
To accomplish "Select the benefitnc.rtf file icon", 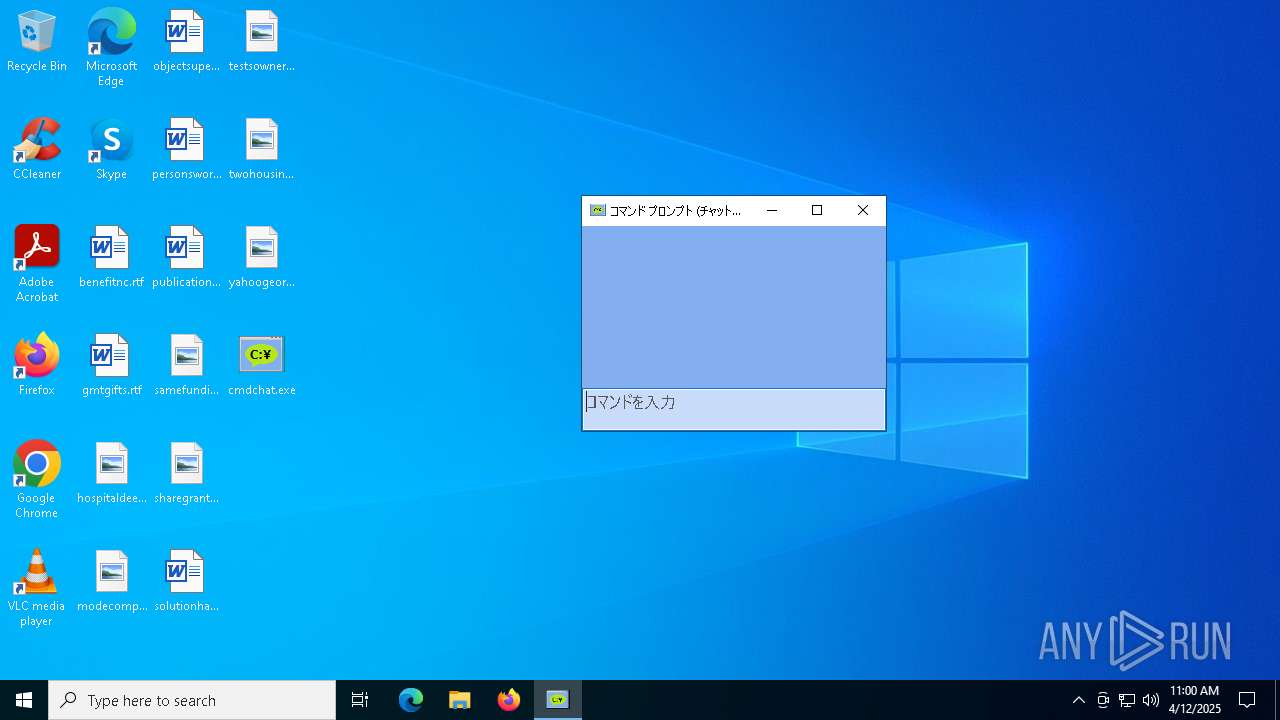I will click(111, 258).
